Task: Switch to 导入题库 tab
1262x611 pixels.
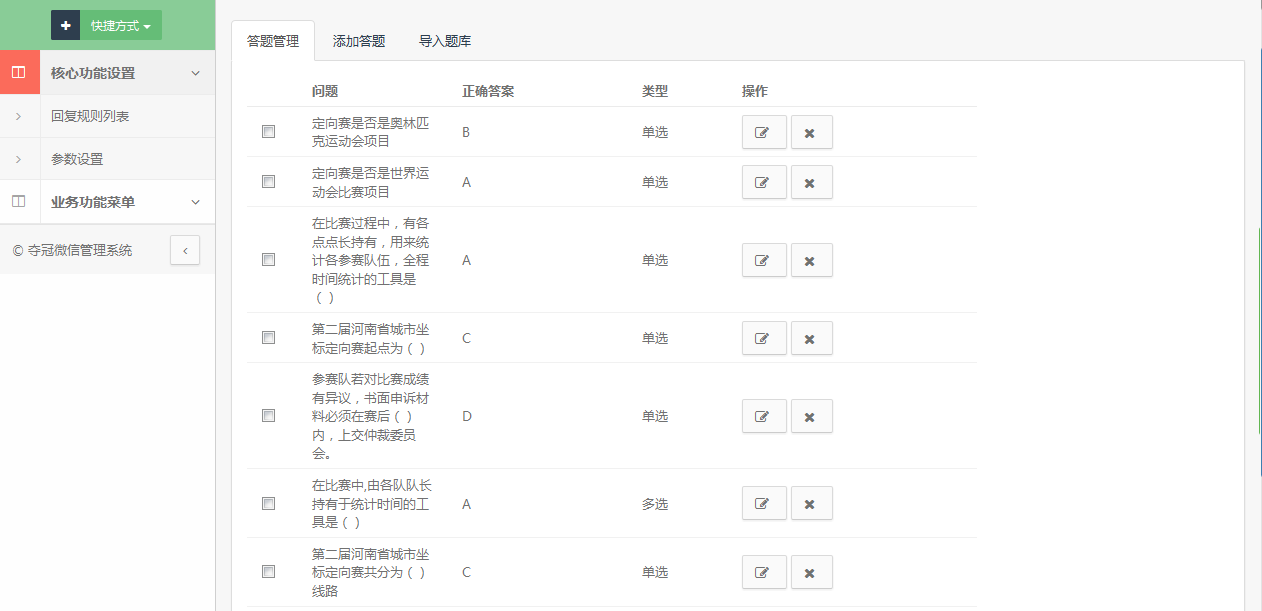Action: point(445,41)
